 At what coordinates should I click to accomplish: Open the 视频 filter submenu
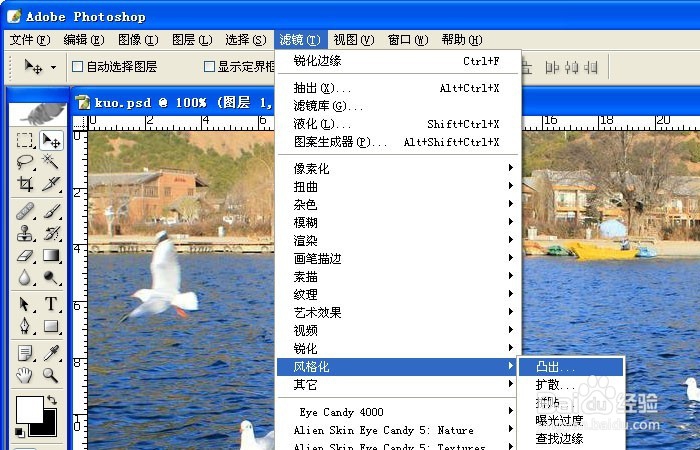click(398, 330)
